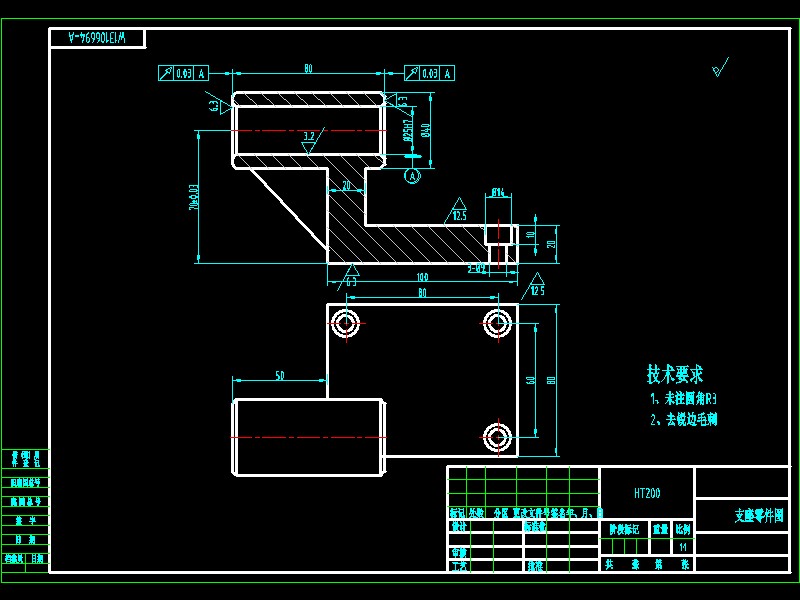Click the circled datum A symbol
Viewport: 800px width, 600px height.
pyautogui.click(x=412, y=176)
